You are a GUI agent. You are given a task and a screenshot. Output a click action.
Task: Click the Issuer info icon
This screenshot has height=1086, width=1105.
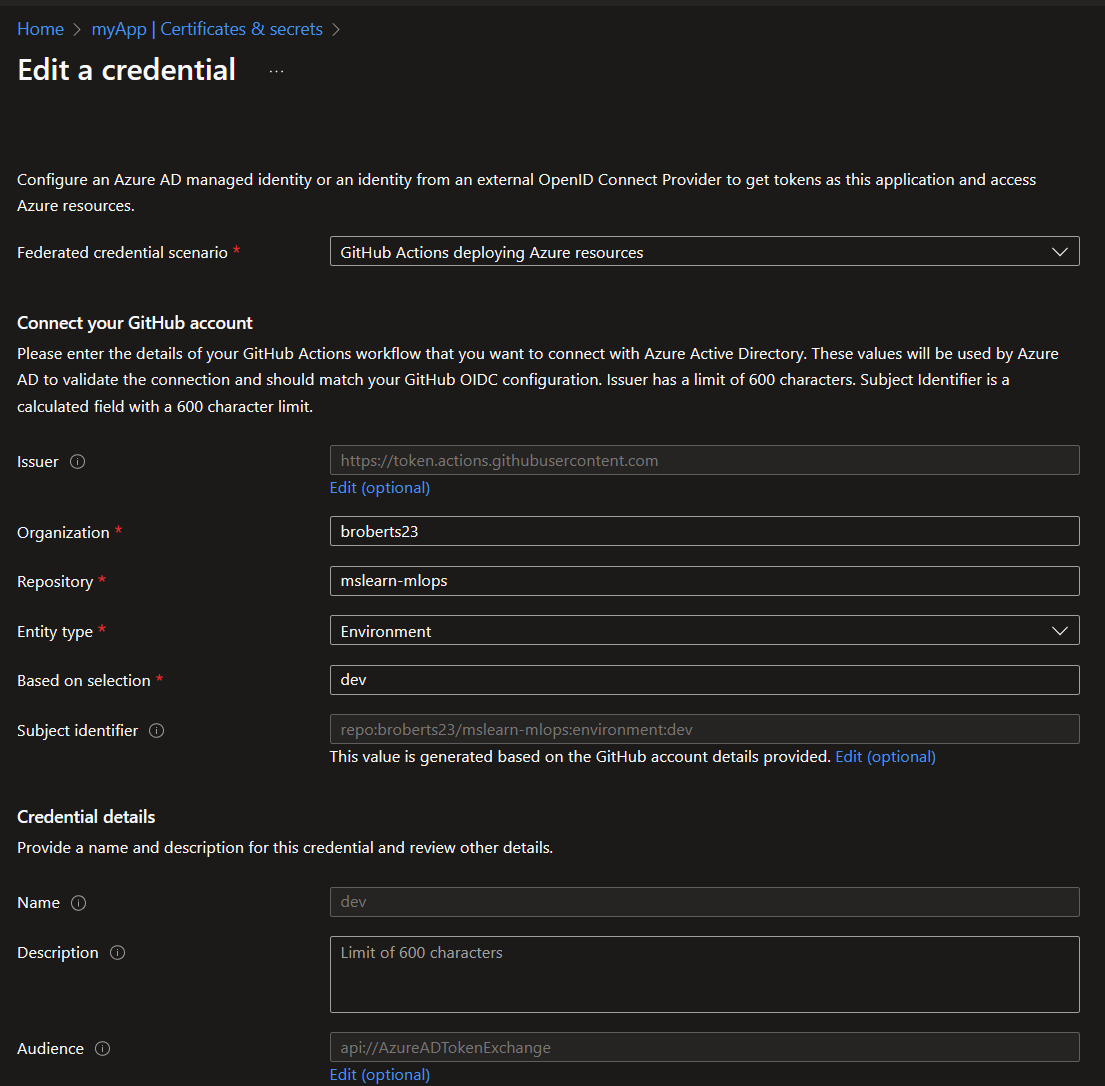tap(77, 461)
